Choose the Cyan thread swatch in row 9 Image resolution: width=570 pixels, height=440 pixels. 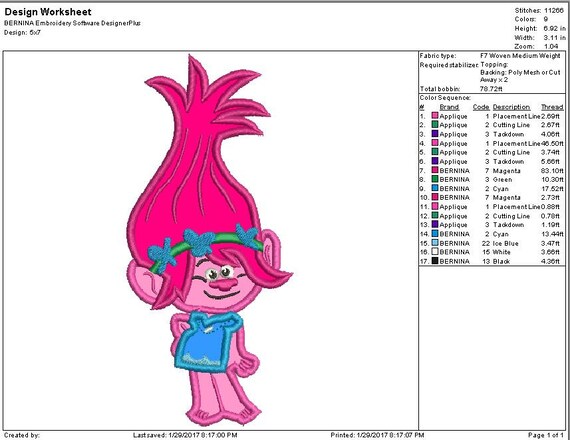tap(435, 188)
